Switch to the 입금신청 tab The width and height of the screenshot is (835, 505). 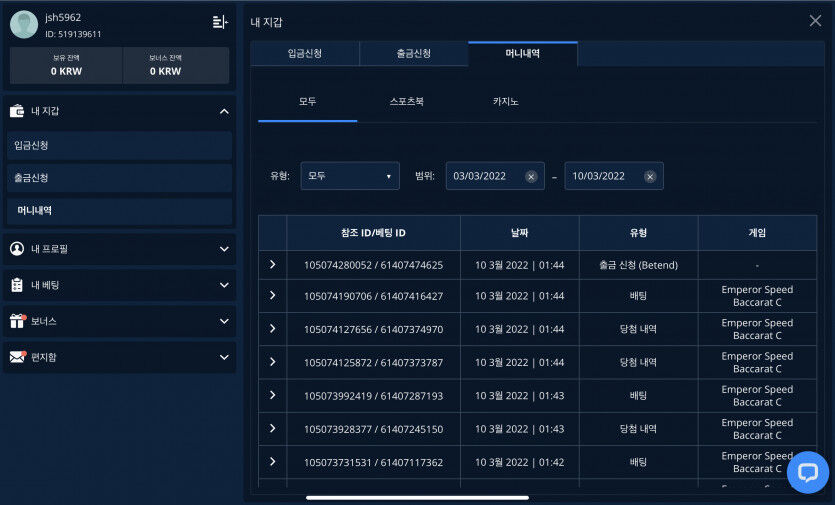tap(305, 54)
